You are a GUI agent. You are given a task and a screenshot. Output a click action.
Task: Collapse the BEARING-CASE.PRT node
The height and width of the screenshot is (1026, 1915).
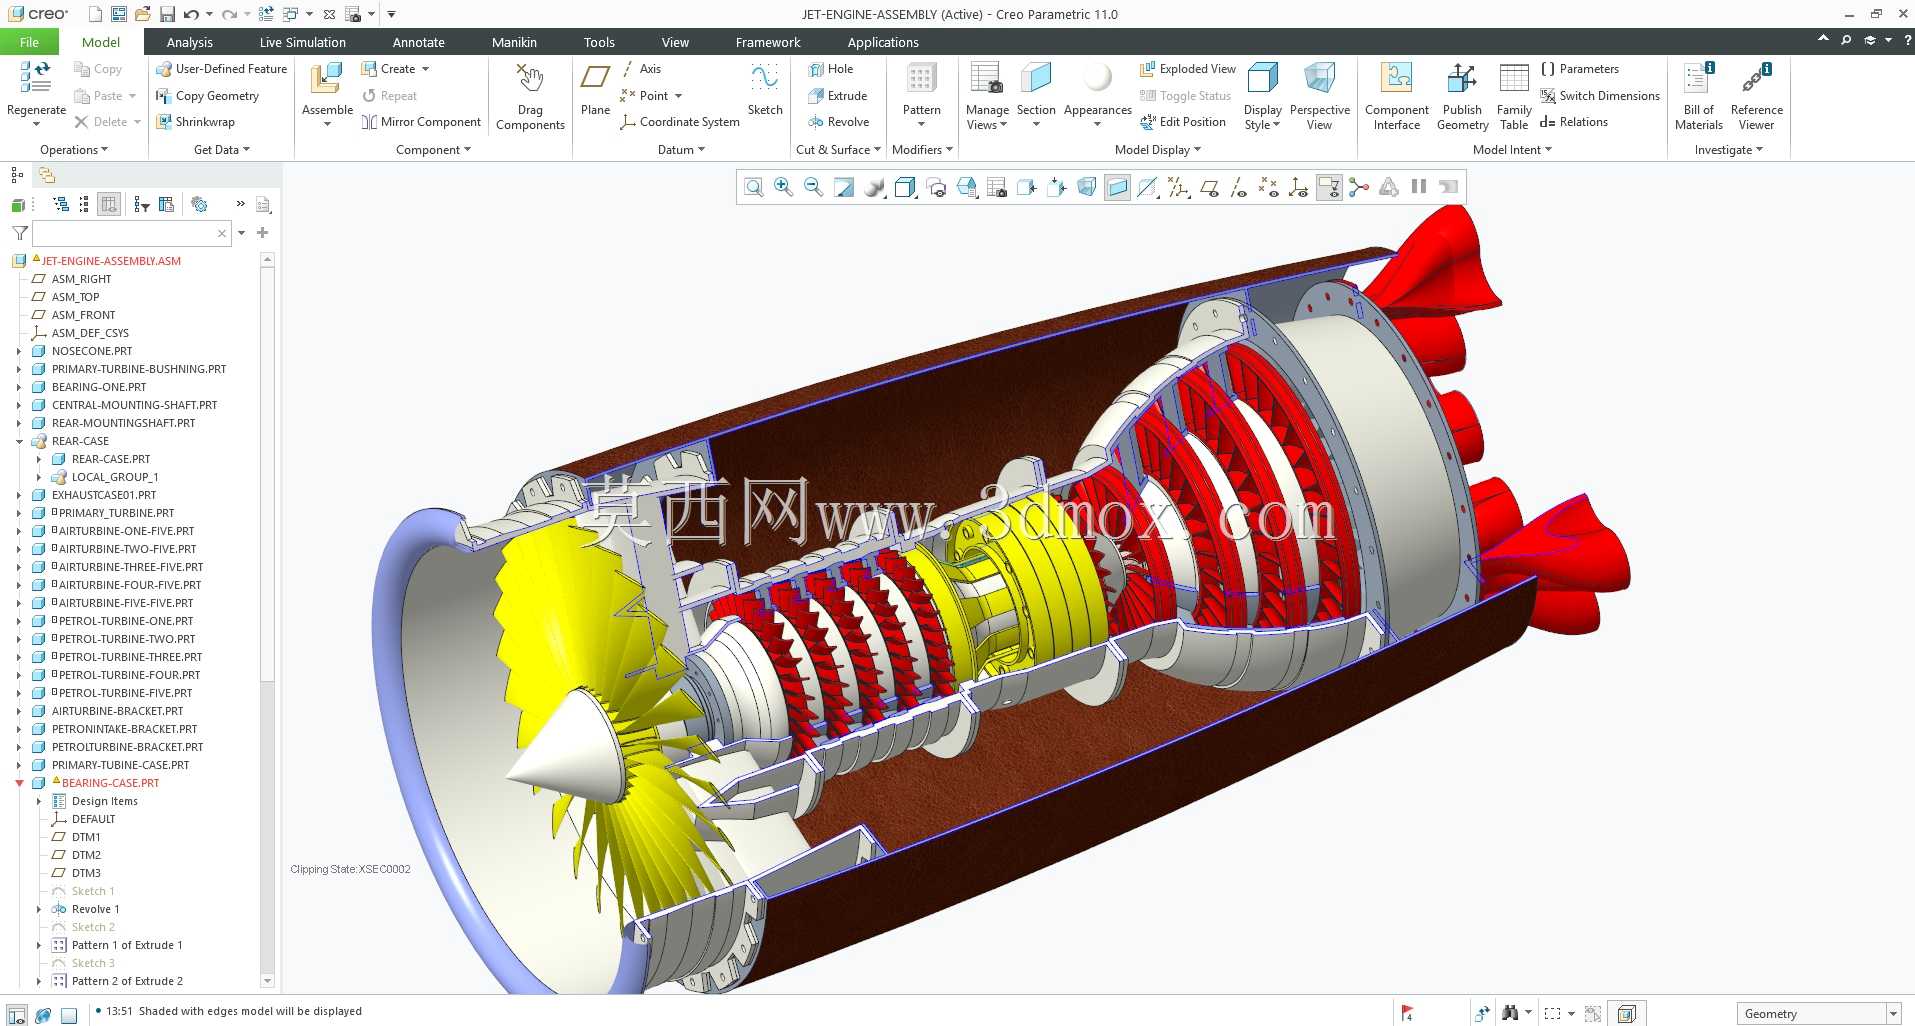pyautogui.click(x=19, y=783)
